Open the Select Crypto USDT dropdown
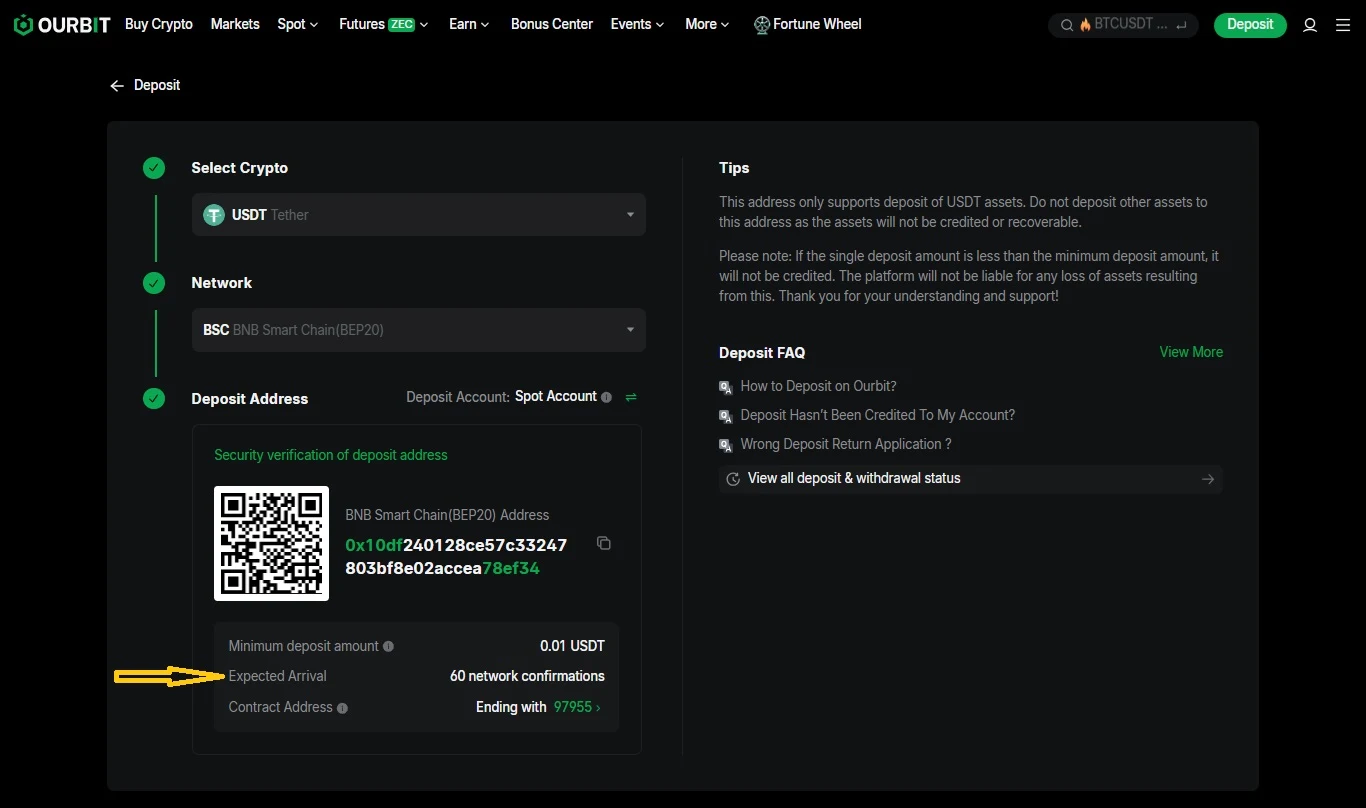This screenshot has height=808, width=1366. point(418,215)
